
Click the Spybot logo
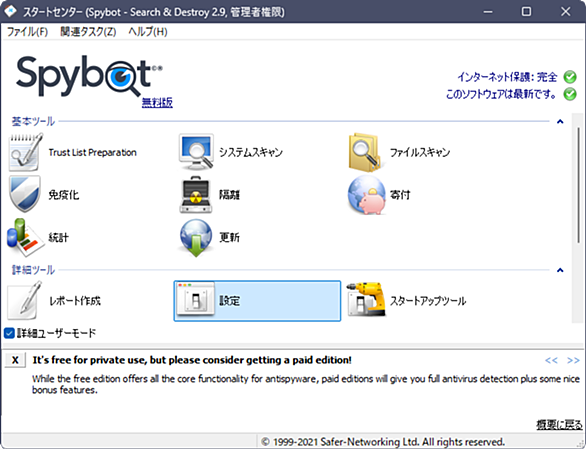(x=89, y=76)
